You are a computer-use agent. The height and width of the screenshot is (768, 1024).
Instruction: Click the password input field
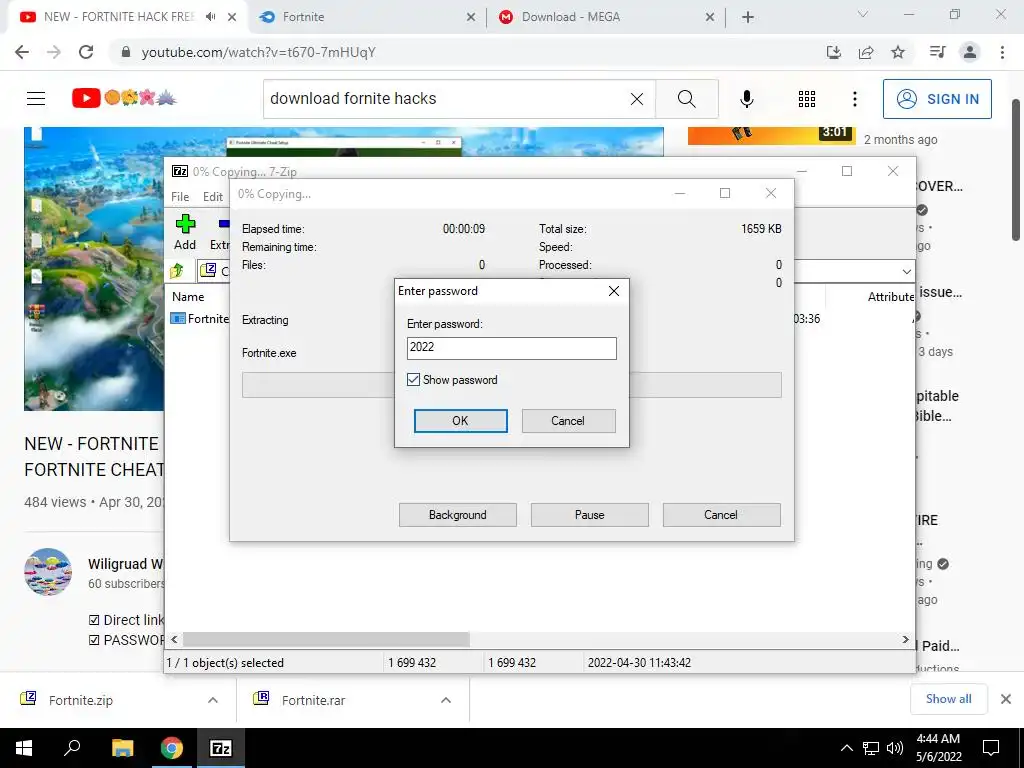coord(511,347)
